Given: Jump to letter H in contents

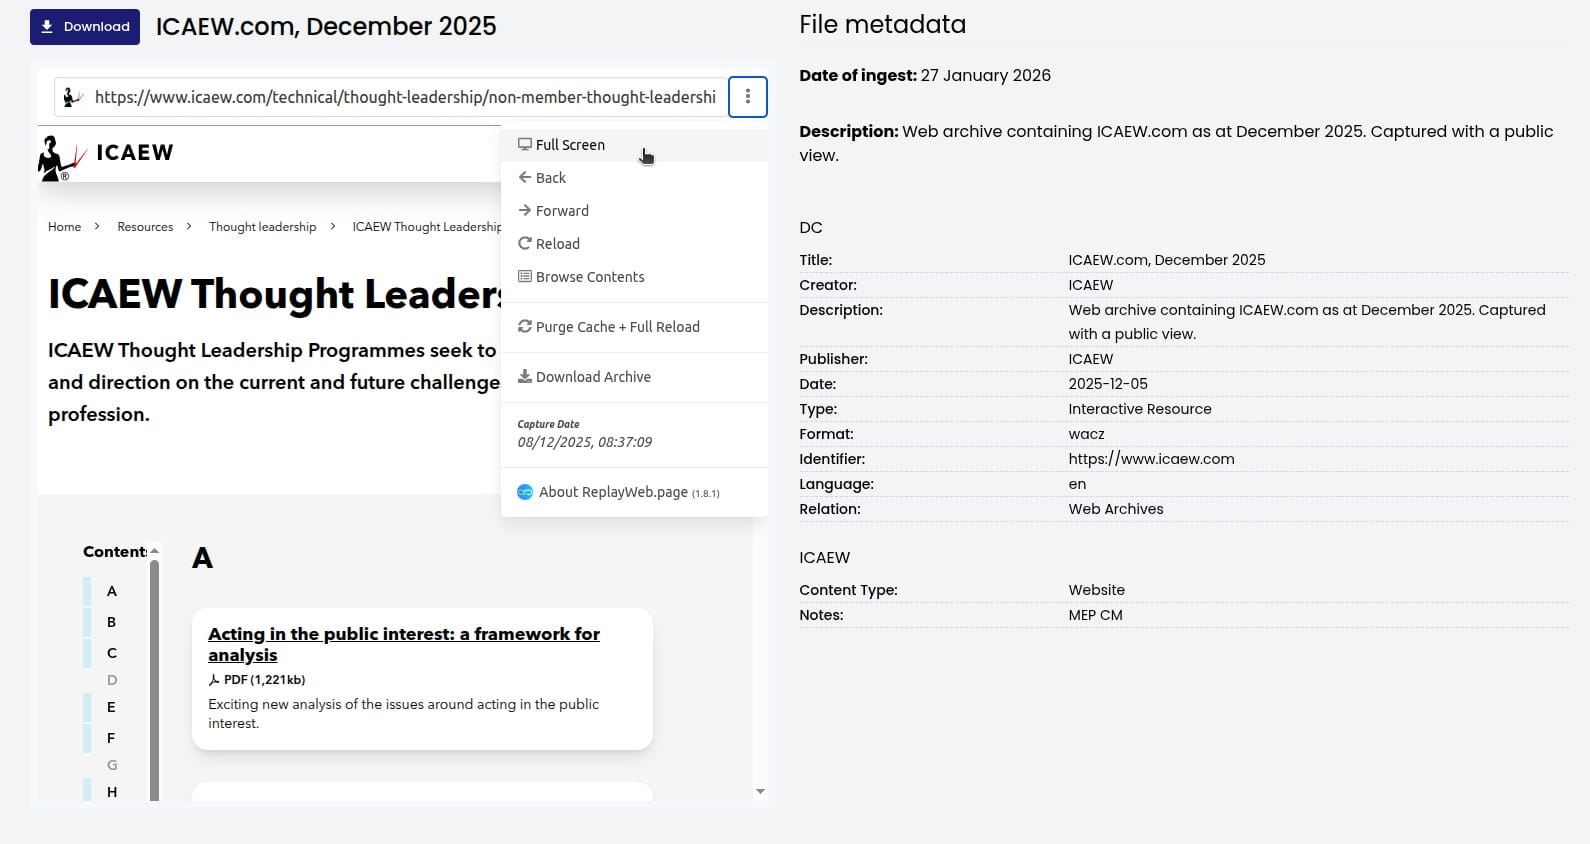Looking at the screenshot, I should pos(111,792).
